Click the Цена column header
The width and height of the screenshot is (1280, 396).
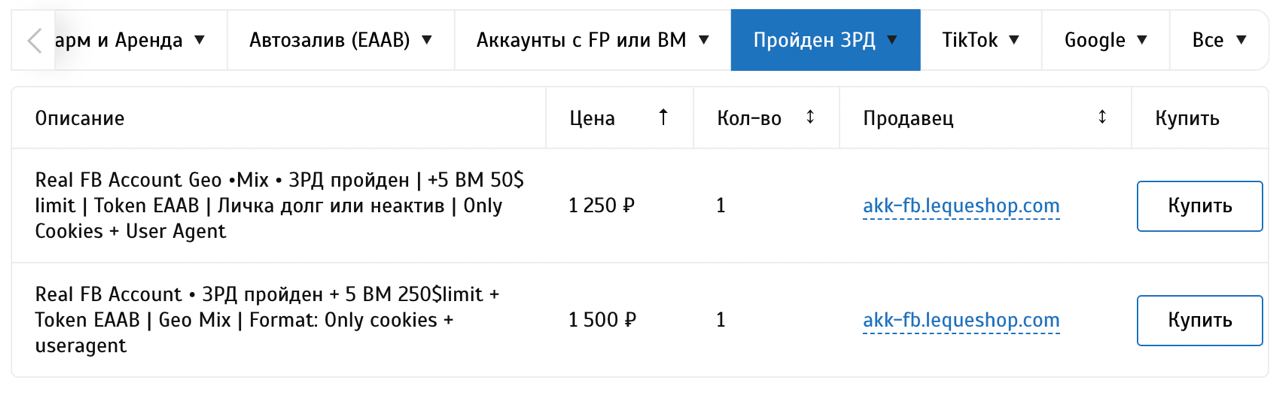[x=592, y=119]
